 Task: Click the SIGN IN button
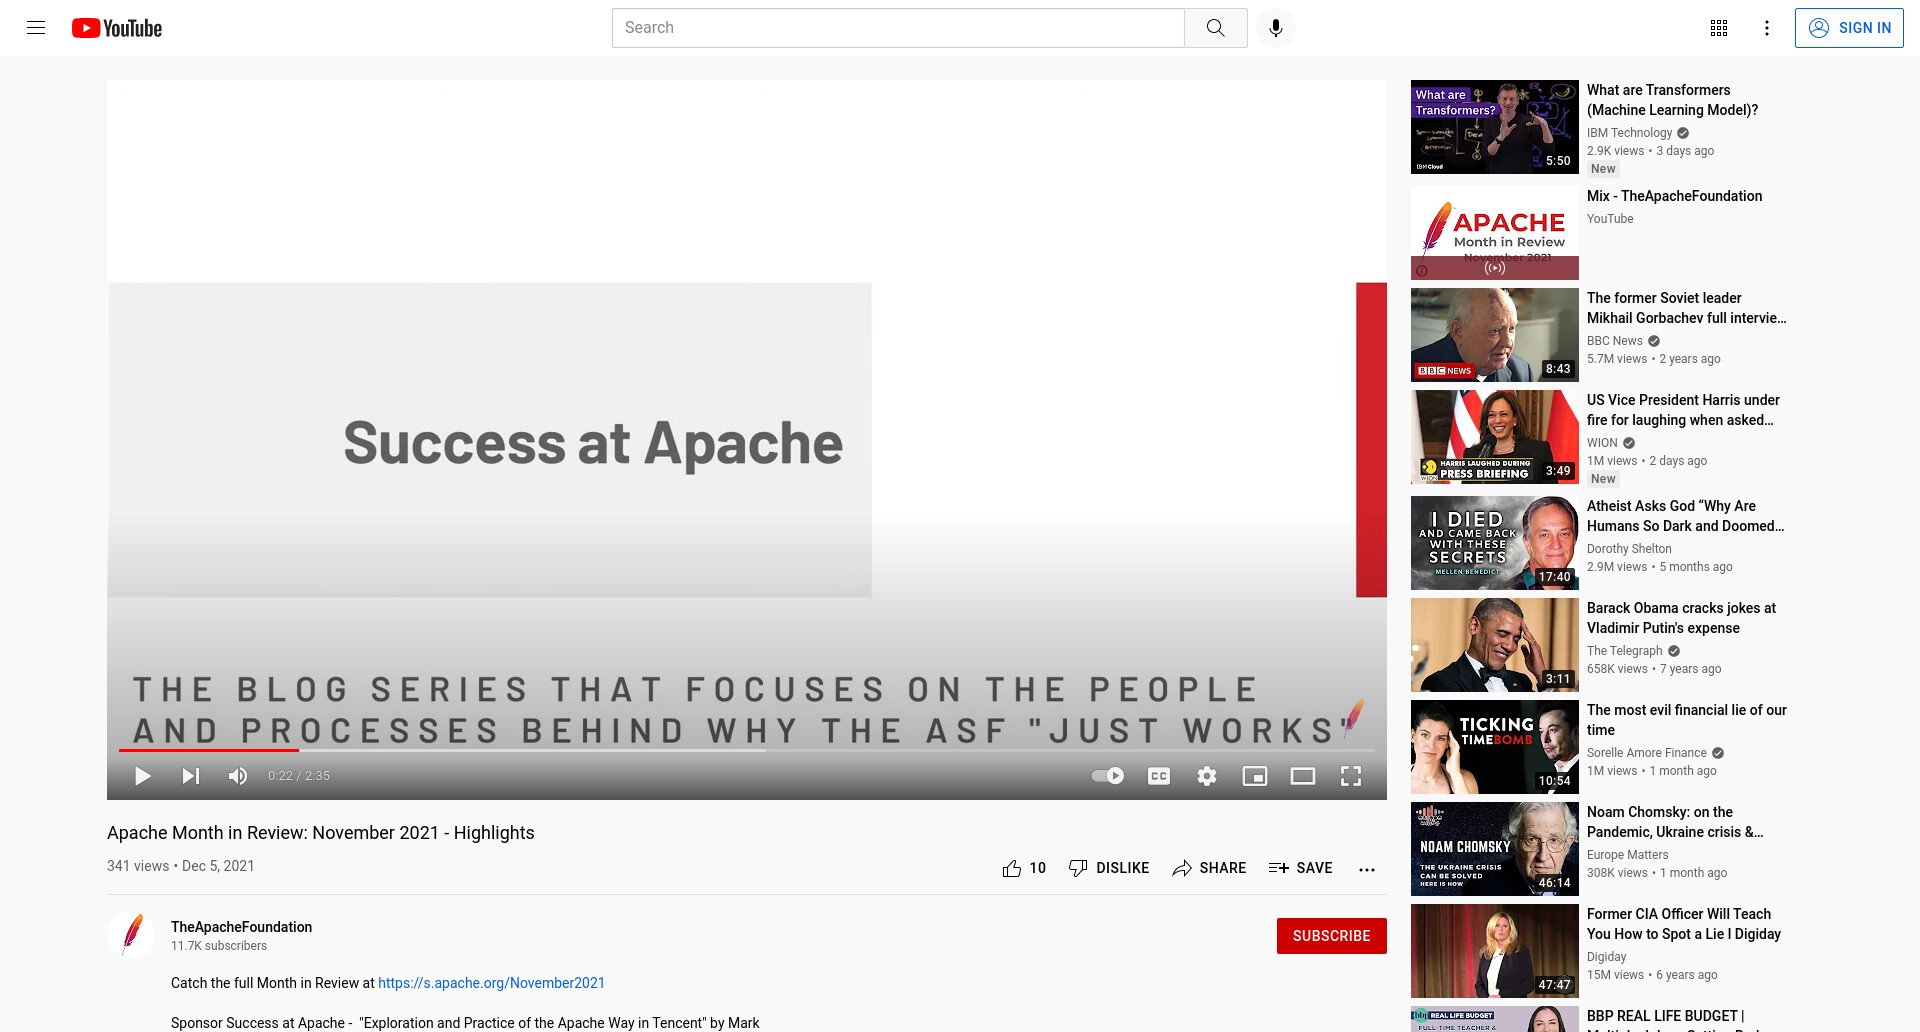point(1849,28)
